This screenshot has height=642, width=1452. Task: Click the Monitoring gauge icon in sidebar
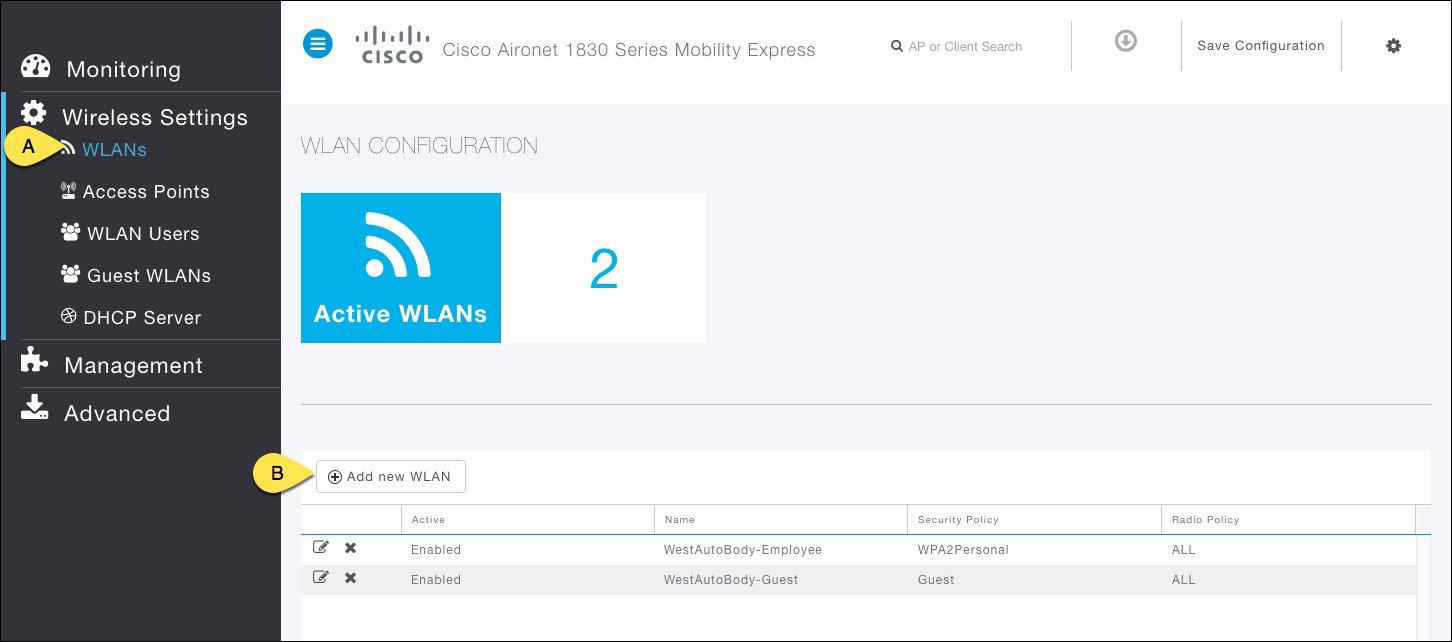click(x=35, y=65)
